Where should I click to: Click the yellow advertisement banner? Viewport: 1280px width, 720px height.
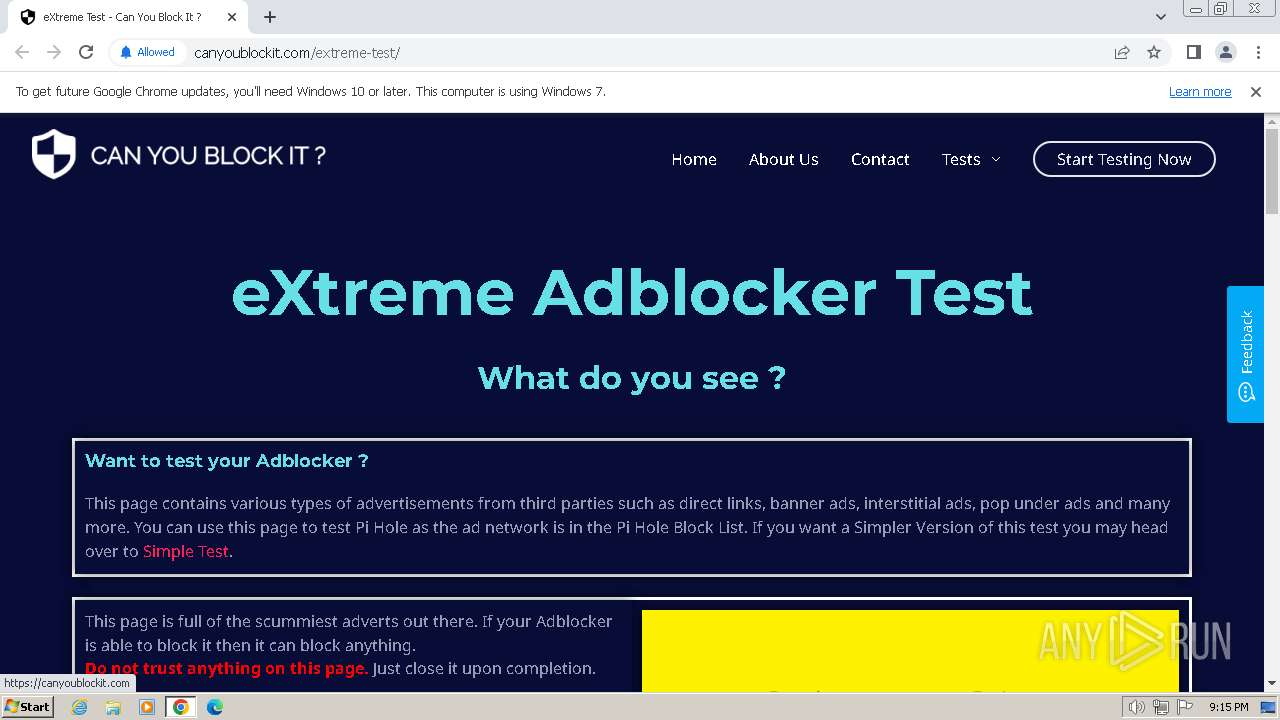tap(910, 651)
